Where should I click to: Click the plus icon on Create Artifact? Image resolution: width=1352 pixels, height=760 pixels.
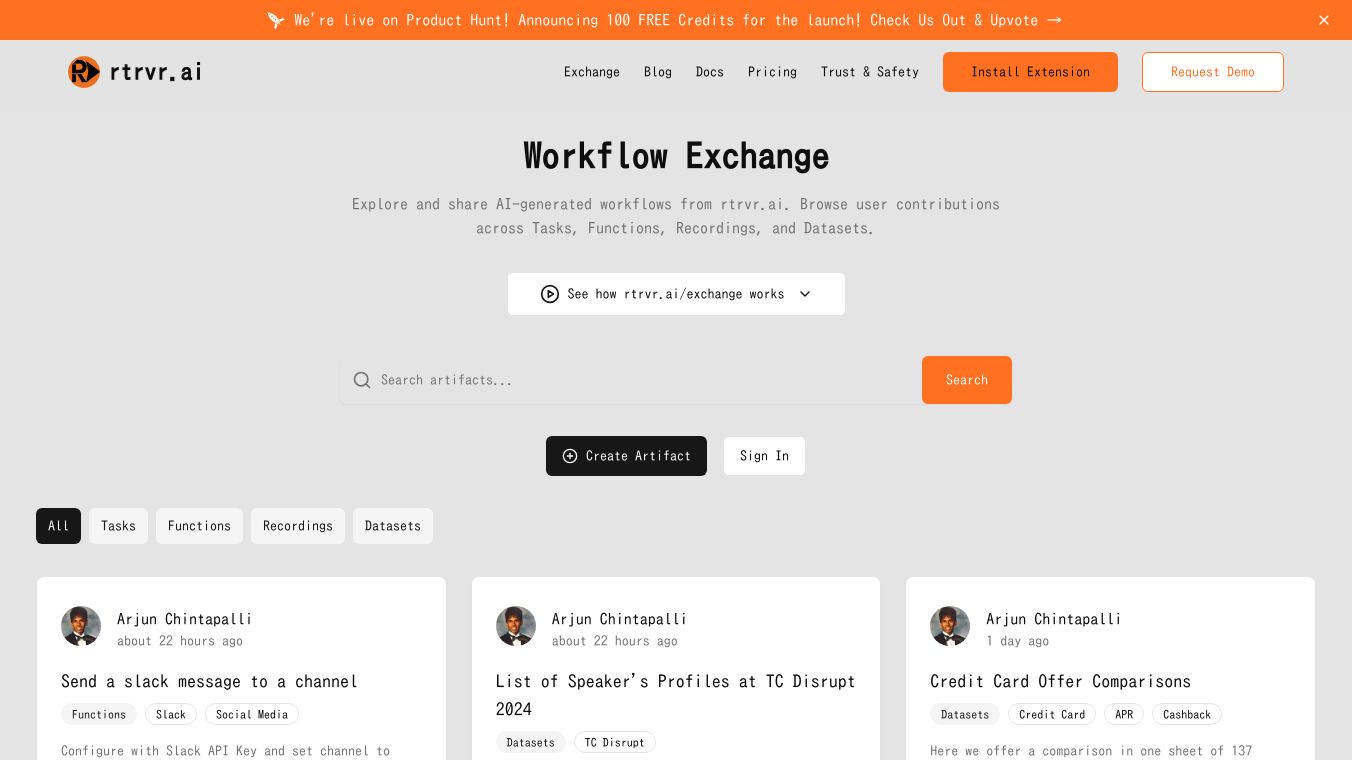click(570, 456)
